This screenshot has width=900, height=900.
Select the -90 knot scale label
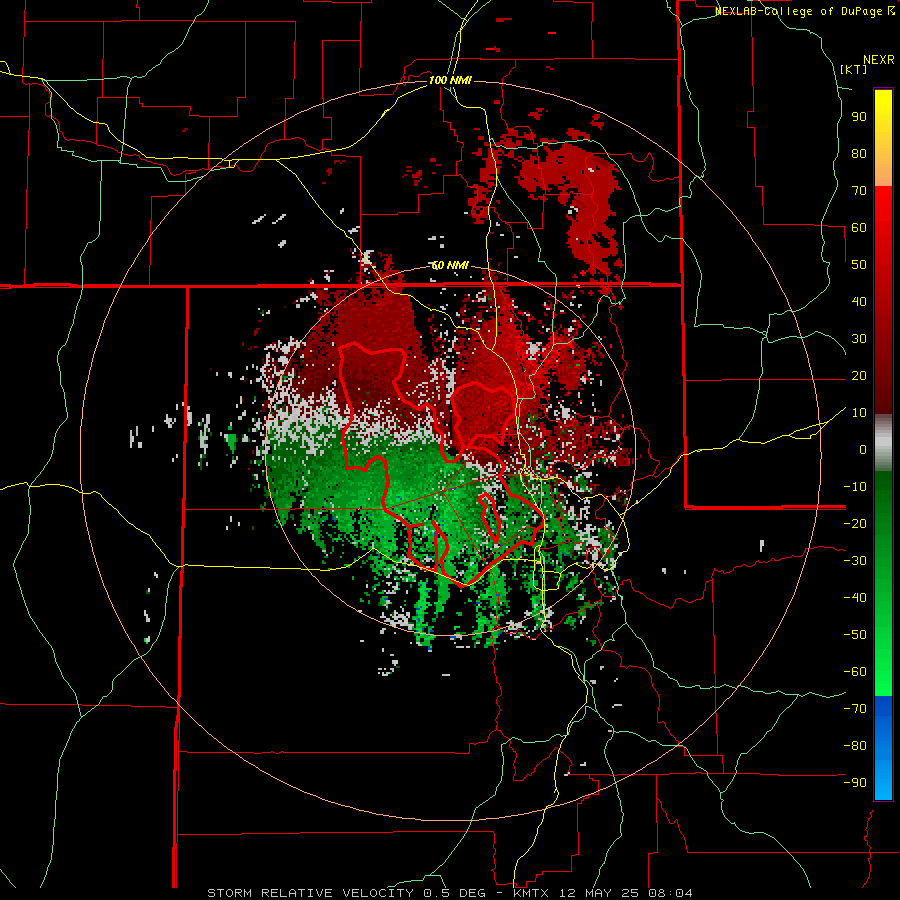(x=855, y=783)
